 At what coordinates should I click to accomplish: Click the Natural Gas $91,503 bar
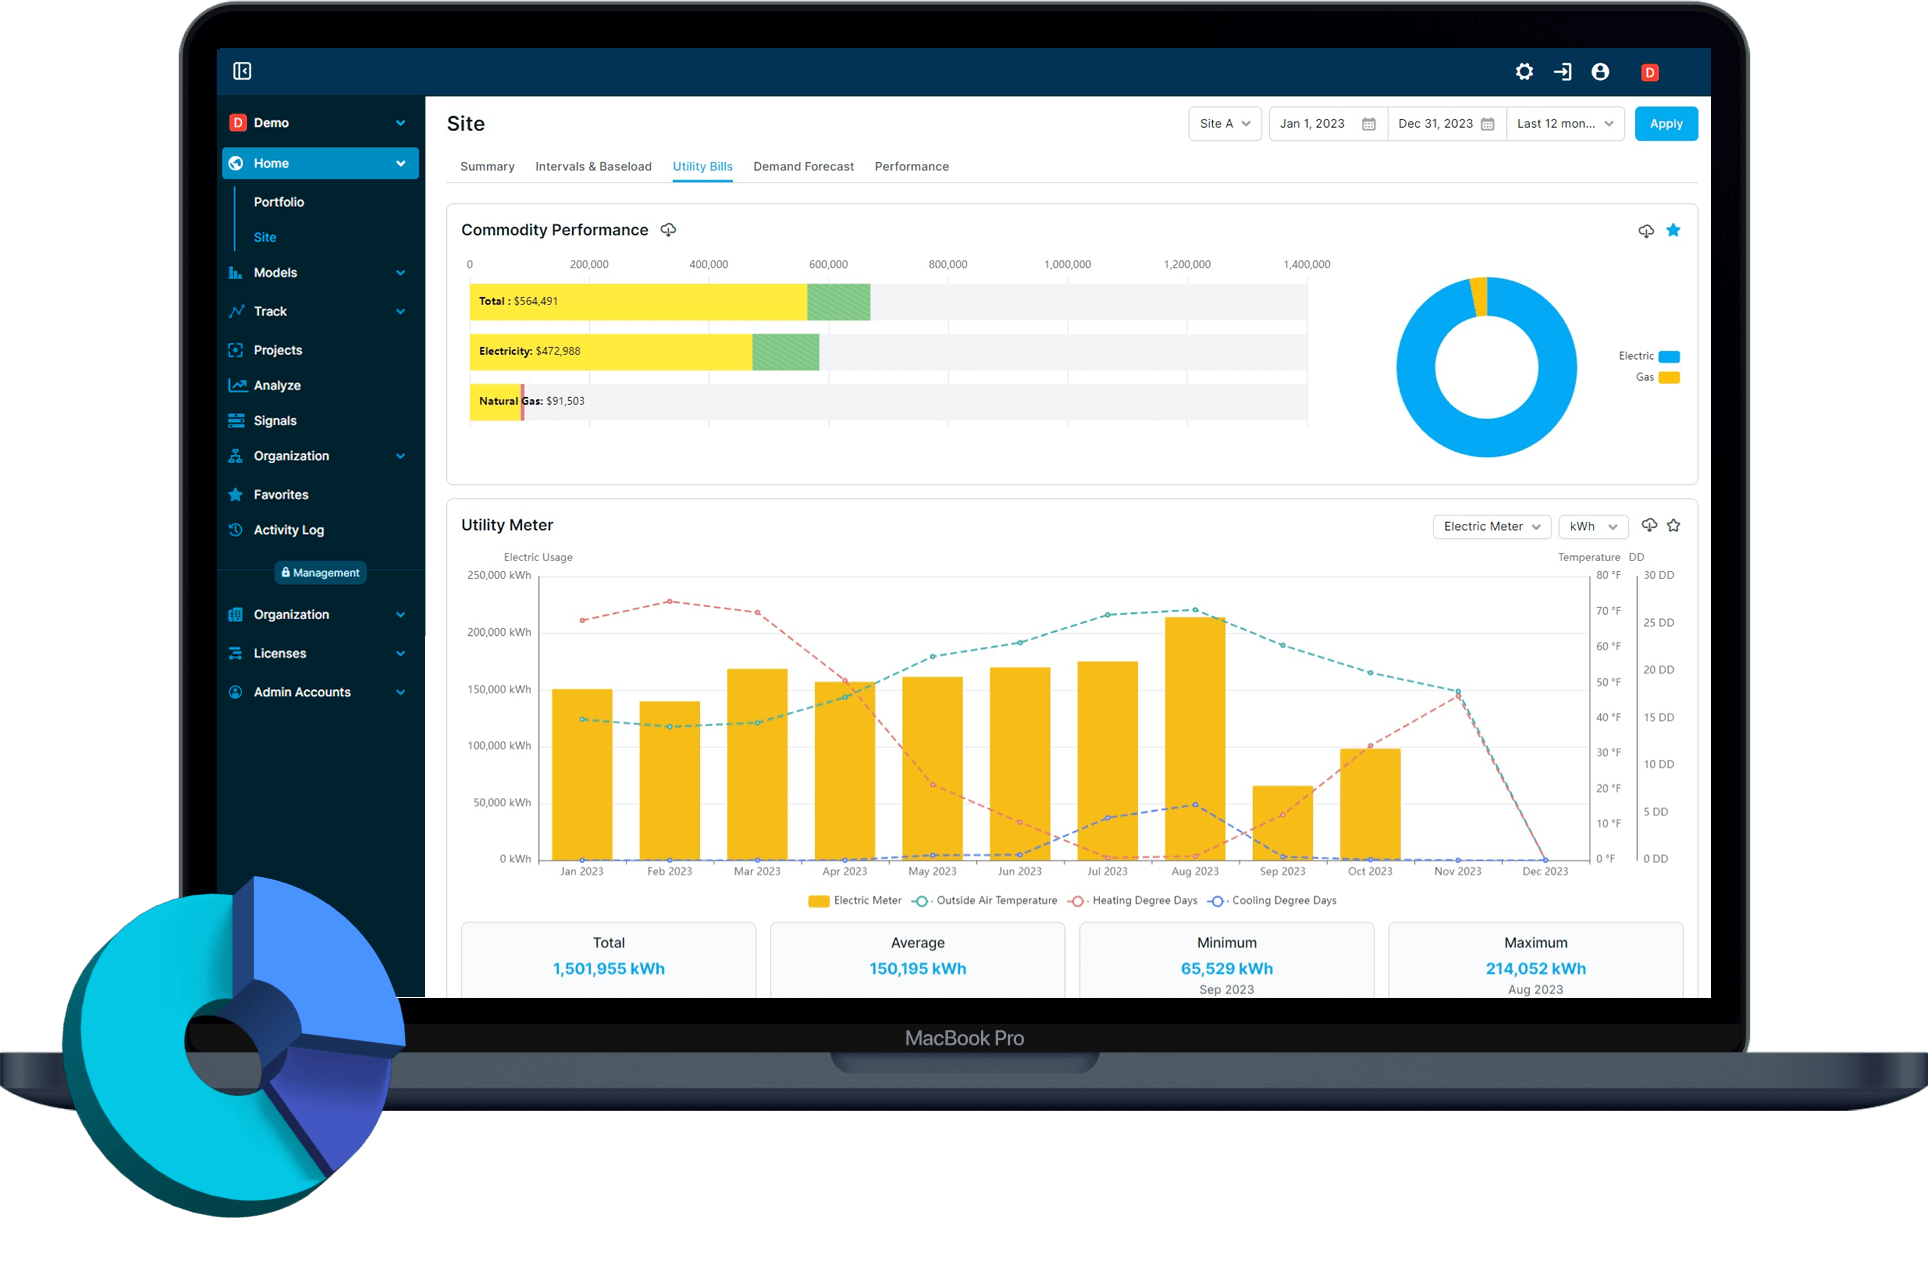497,402
